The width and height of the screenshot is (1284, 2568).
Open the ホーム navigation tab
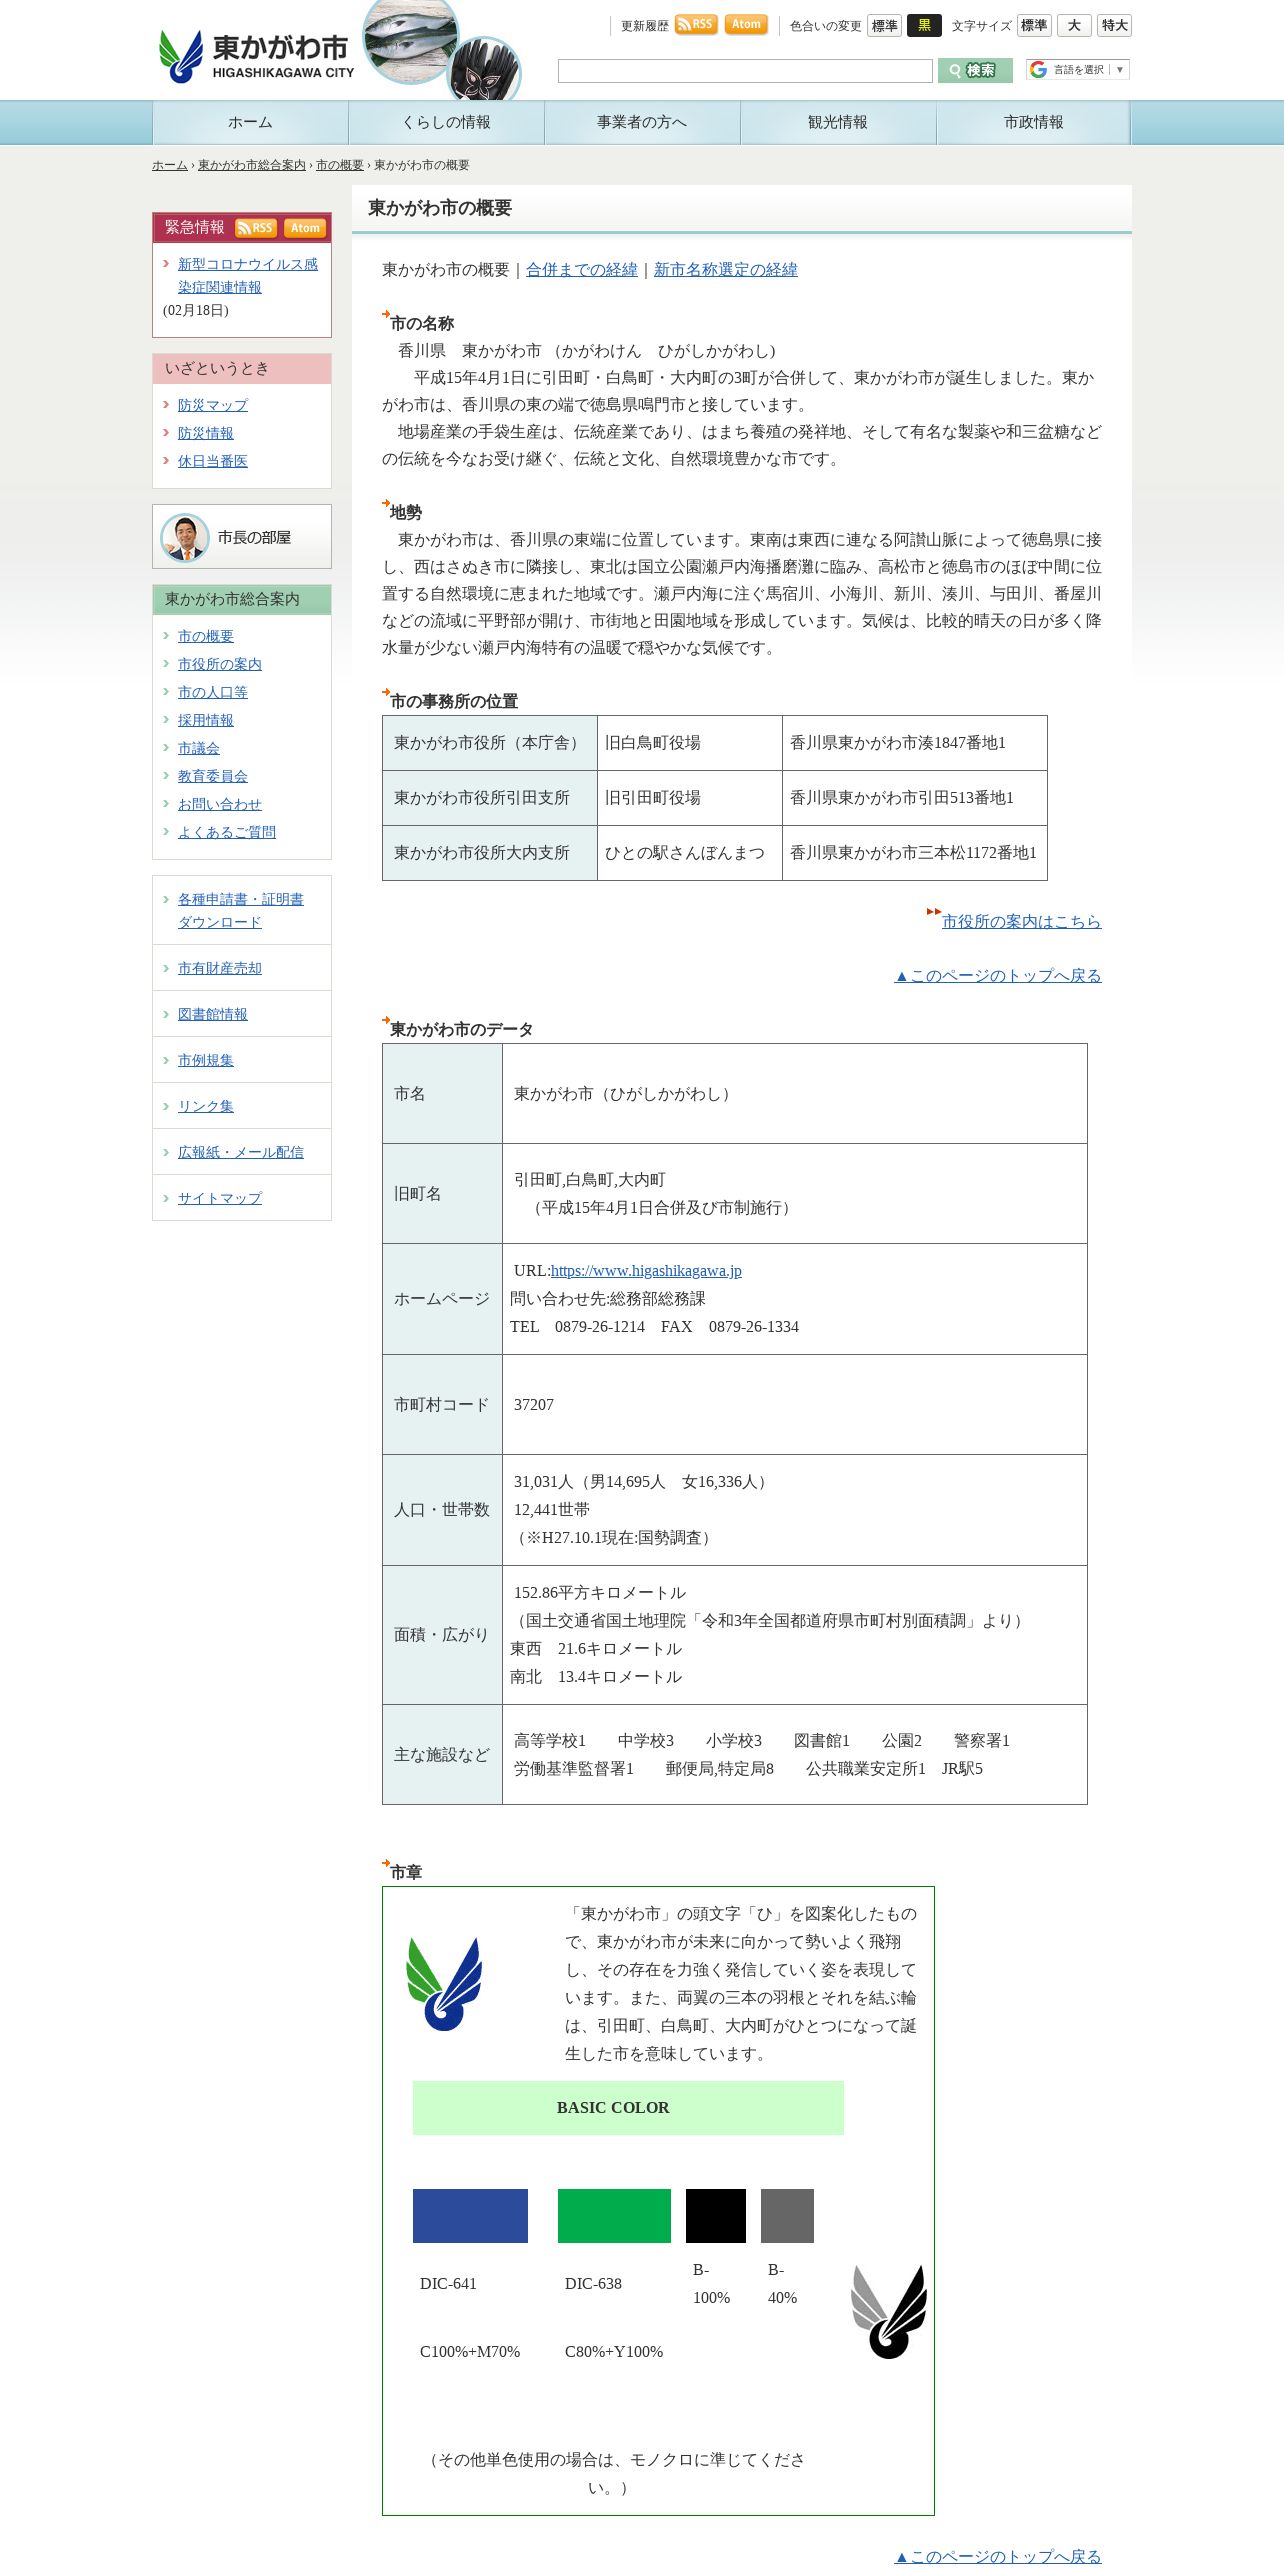click(250, 123)
